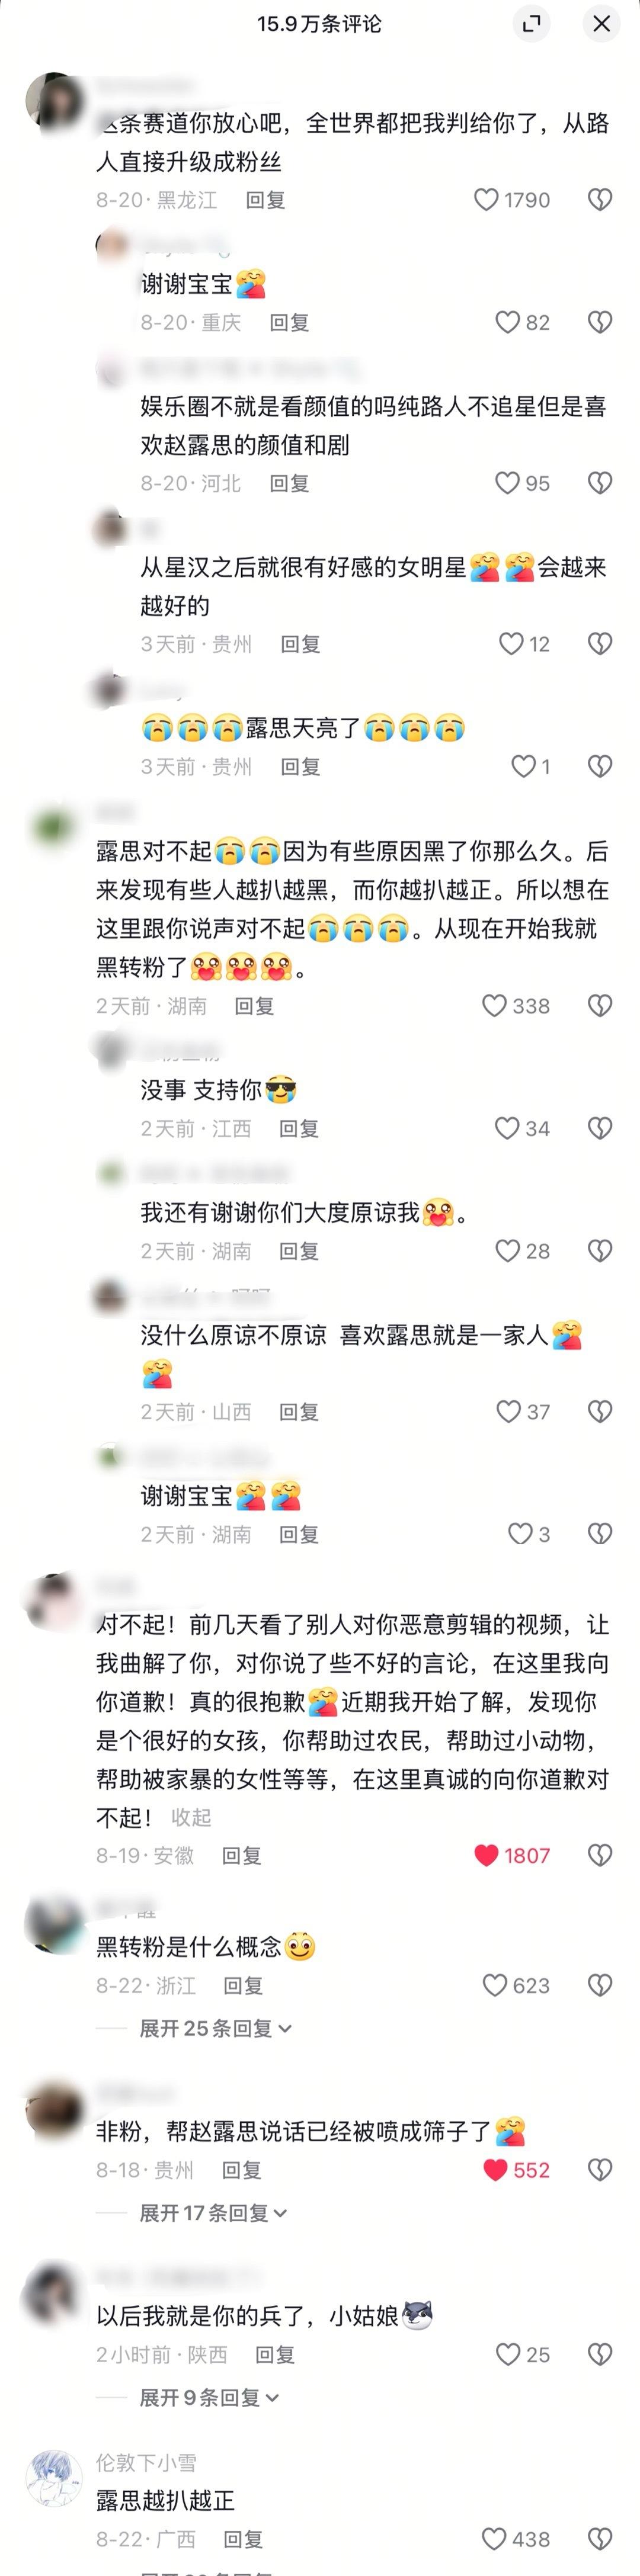Tap broken heart beside the 338-like comment

[599, 1006]
